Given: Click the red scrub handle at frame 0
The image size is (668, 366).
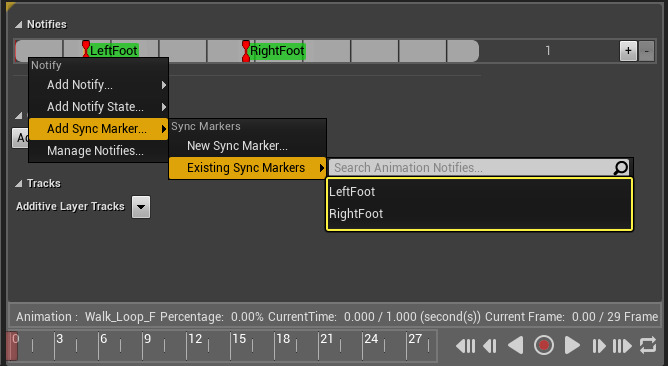Looking at the screenshot, I should click(12, 346).
